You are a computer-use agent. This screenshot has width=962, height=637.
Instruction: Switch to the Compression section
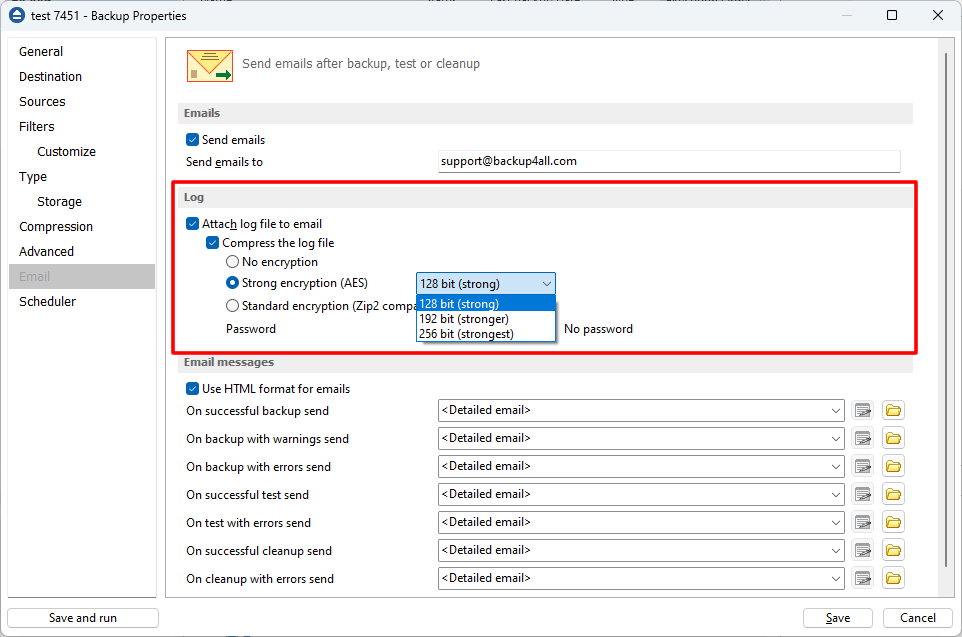(55, 226)
